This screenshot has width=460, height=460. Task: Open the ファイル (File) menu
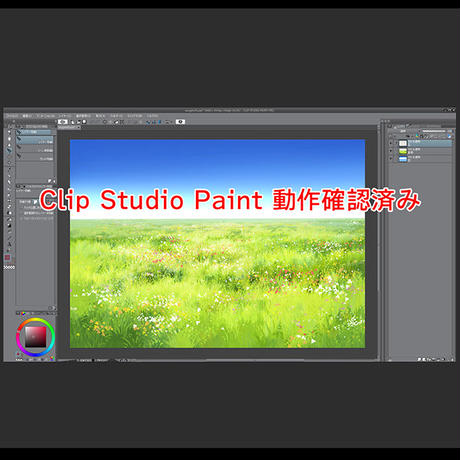pos(12,116)
